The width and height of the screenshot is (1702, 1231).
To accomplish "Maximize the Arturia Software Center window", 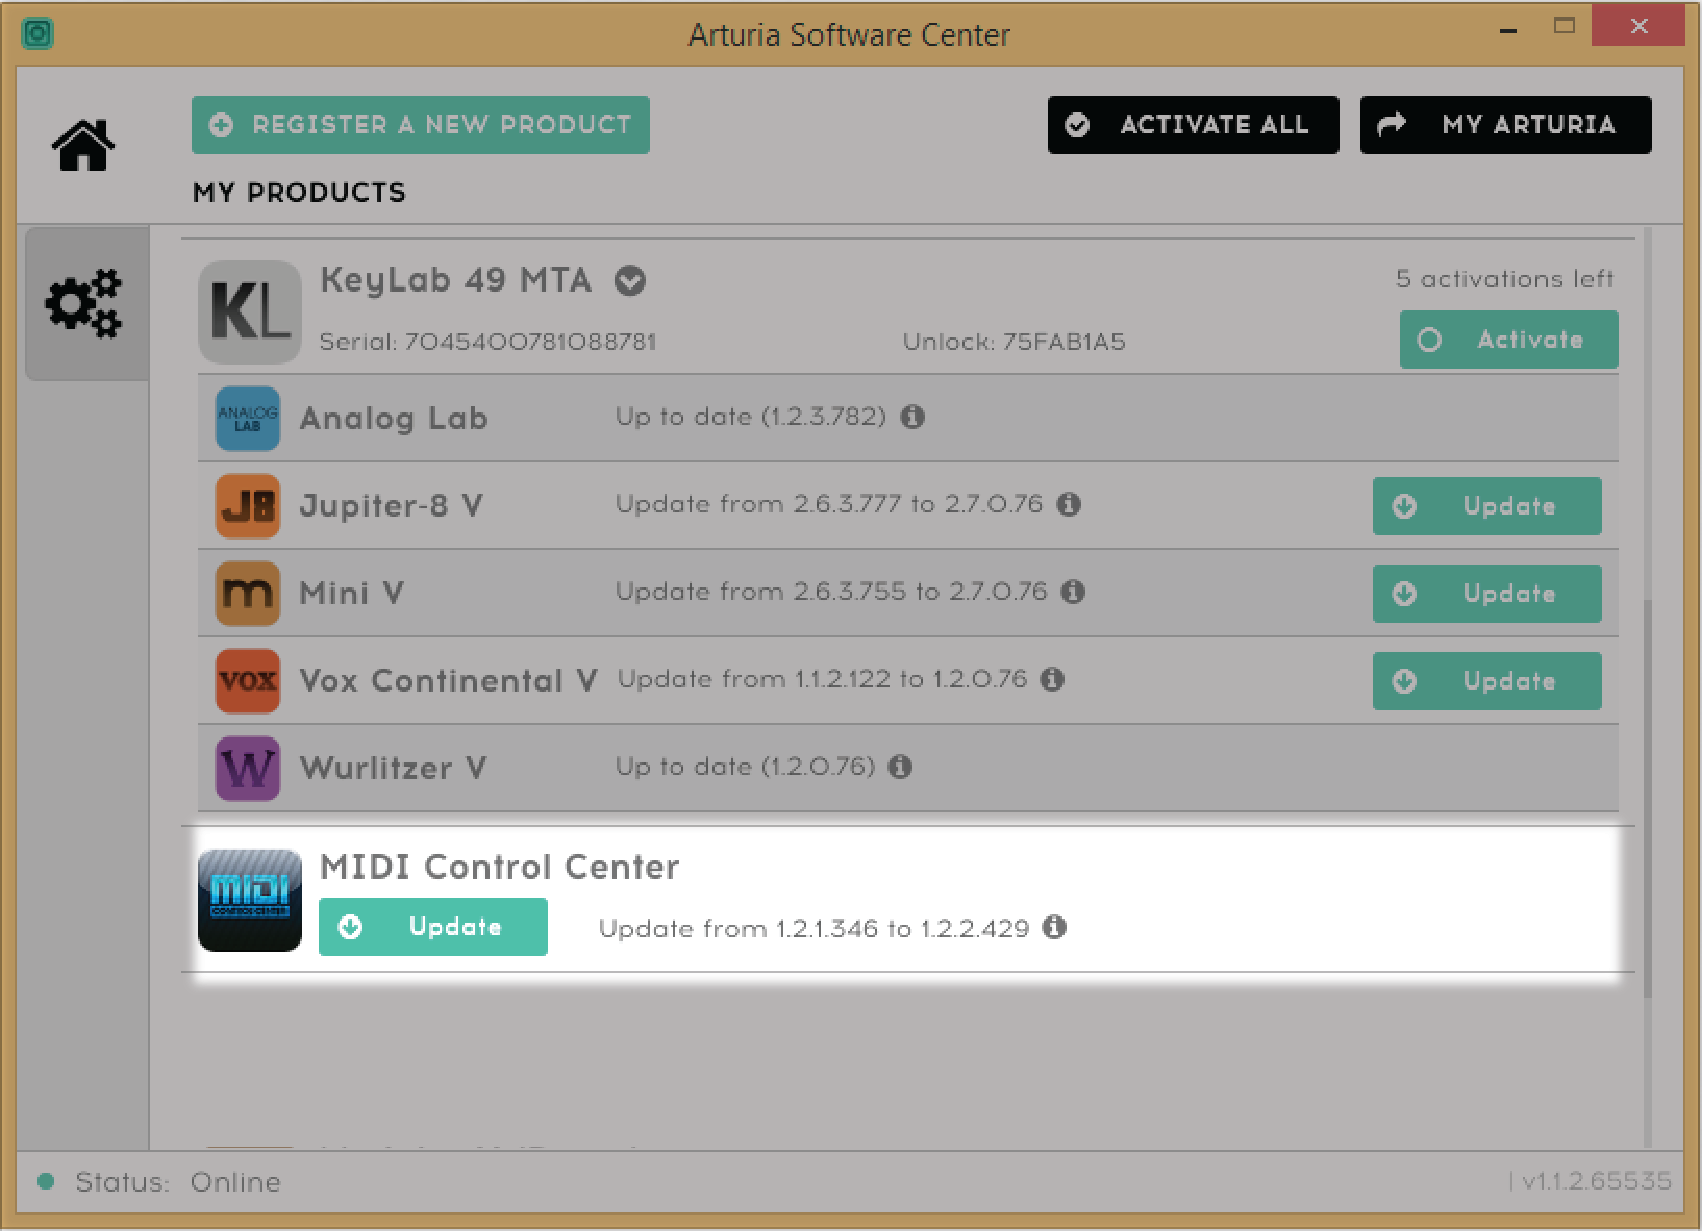I will [x=1565, y=27].
